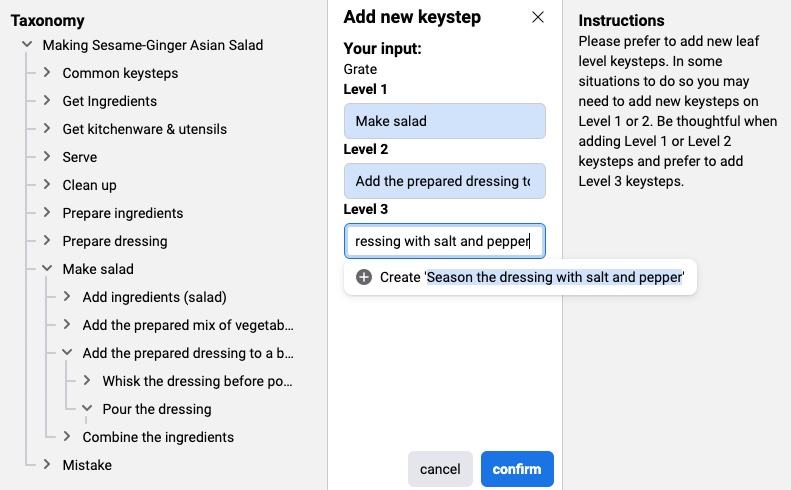Expand the Prepare ingredients chevron
This screenshot has width=791, height=490.
click(47, 213)
